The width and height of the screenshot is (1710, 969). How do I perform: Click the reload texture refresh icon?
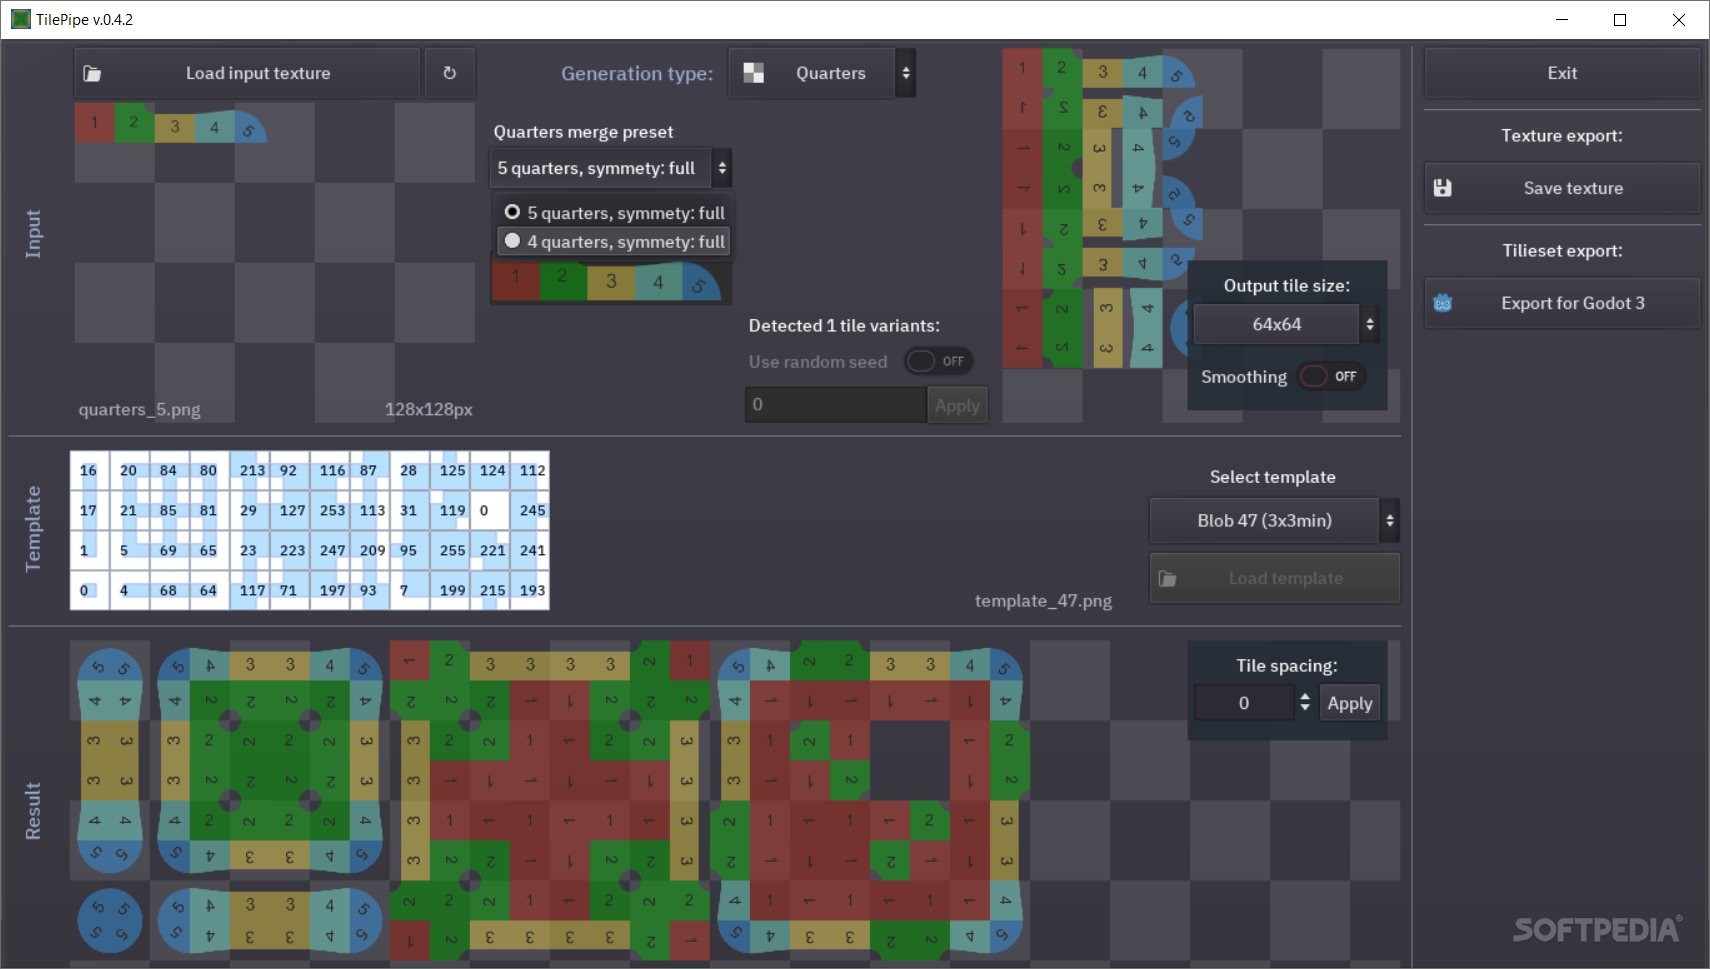point(449,73)
